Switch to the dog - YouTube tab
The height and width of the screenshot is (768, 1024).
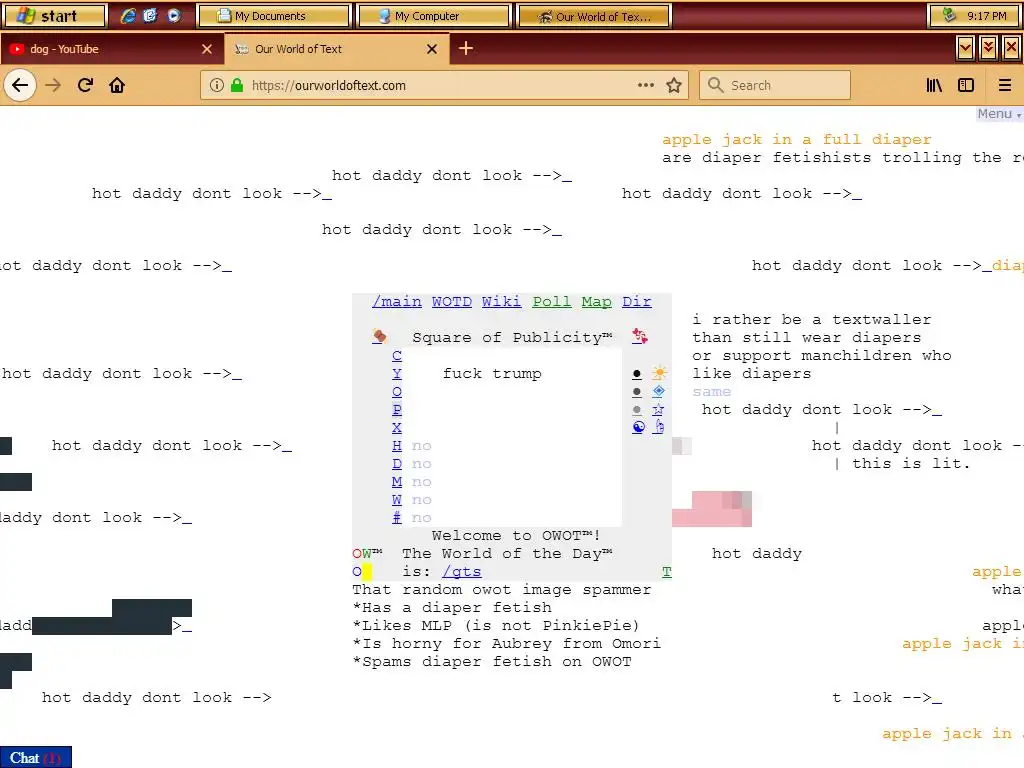(112, 49)
